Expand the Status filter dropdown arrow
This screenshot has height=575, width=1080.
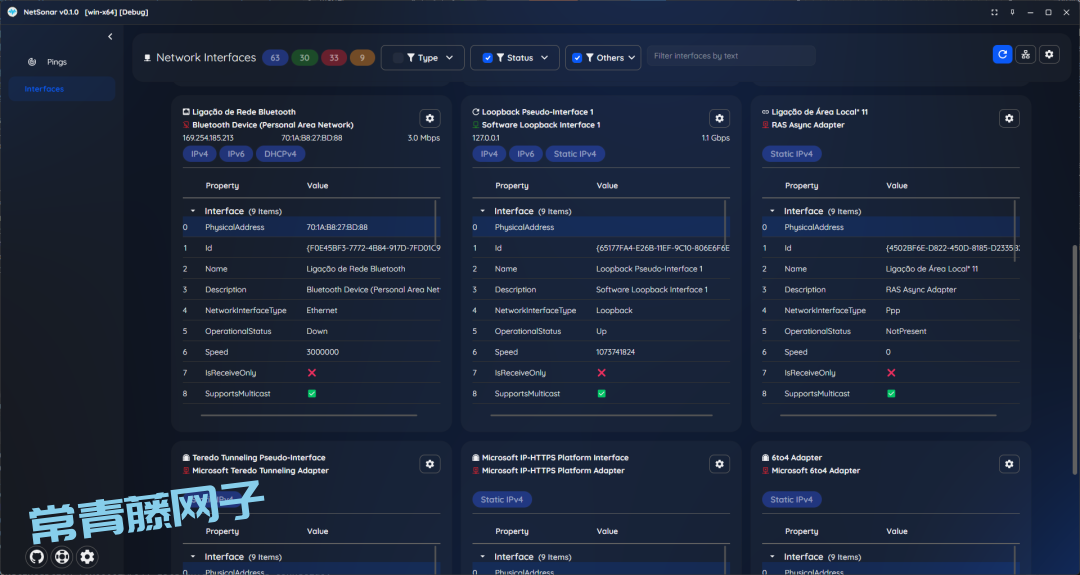[x=545, y=58]
